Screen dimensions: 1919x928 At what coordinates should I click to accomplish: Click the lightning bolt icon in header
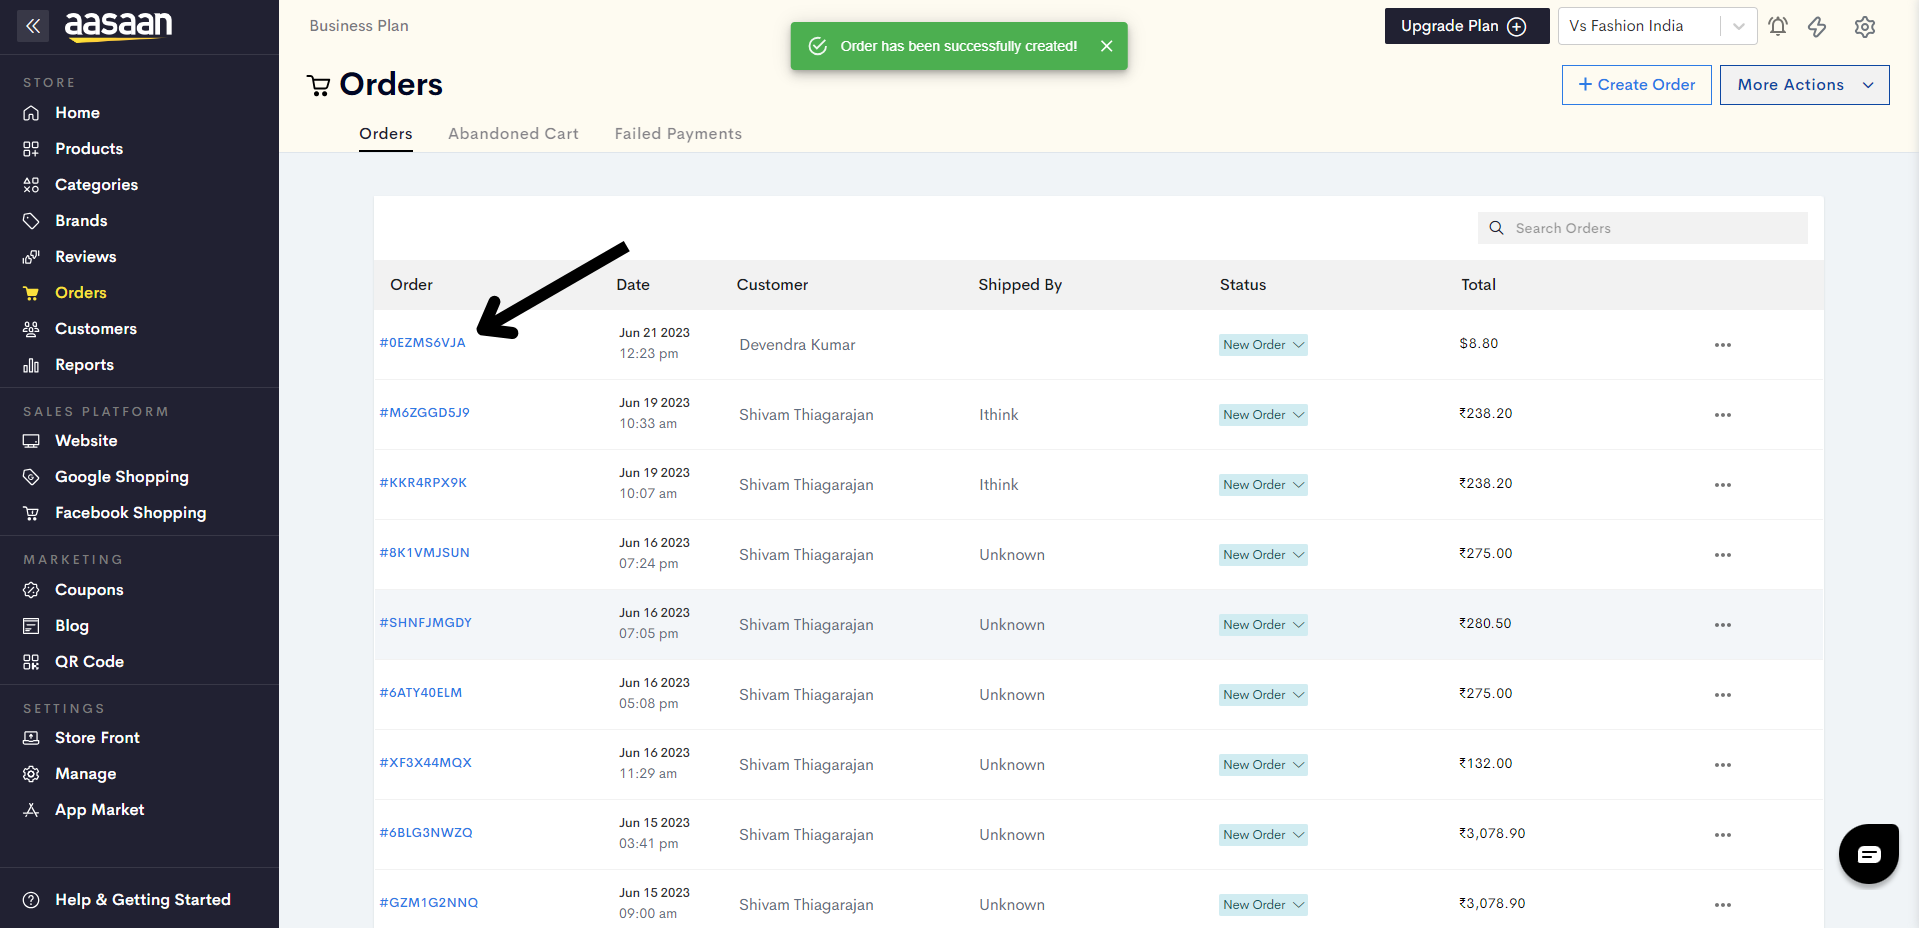pyautogui.click(x=1818, y=26)
